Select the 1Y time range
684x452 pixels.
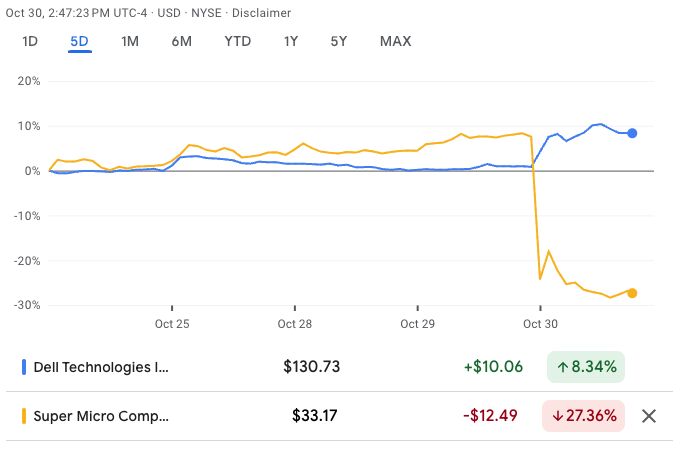(x=291, y=41)
